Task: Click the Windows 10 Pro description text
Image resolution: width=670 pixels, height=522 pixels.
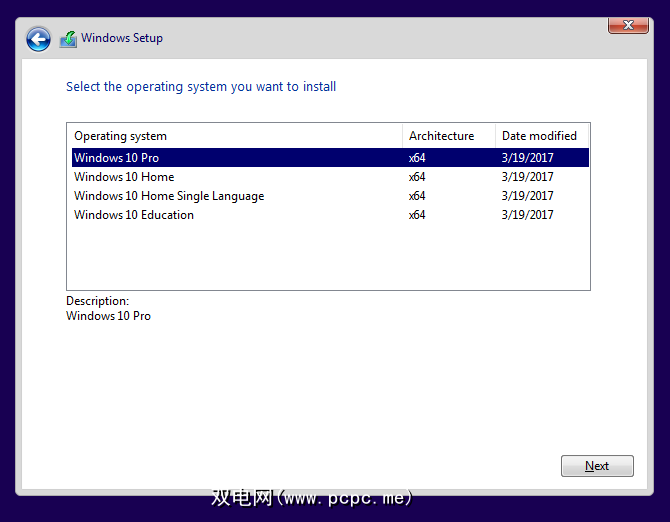Action: tap(109, 316)
